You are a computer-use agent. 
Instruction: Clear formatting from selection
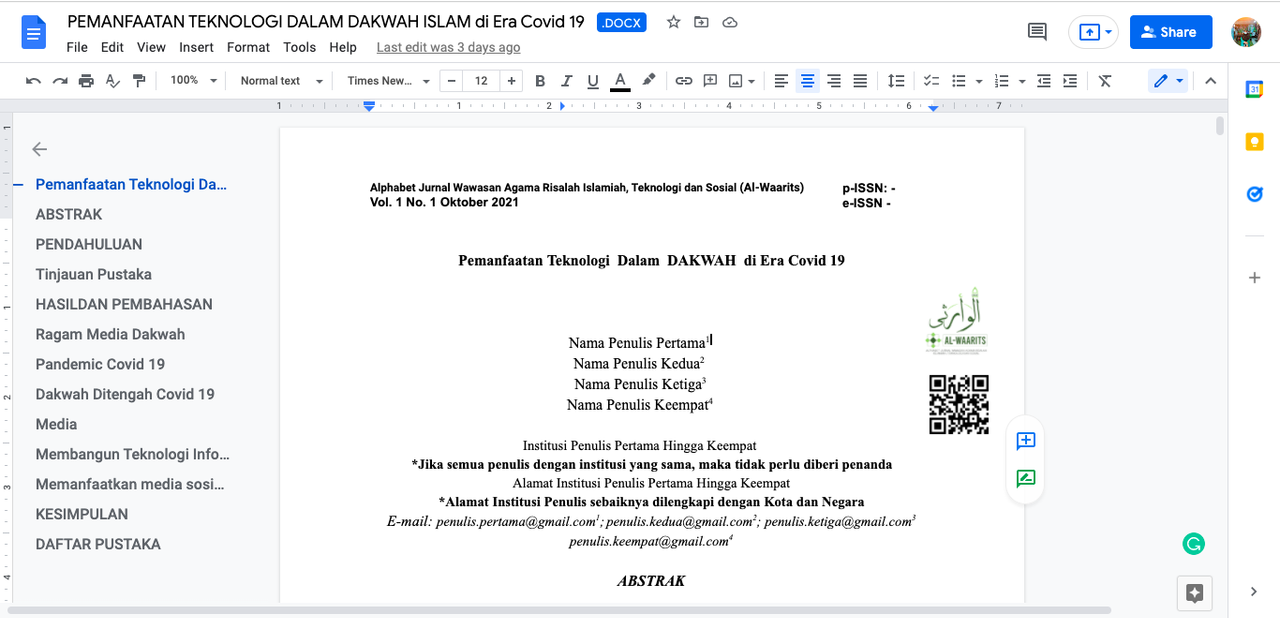pyautogui.click(x=1105, y=81)
